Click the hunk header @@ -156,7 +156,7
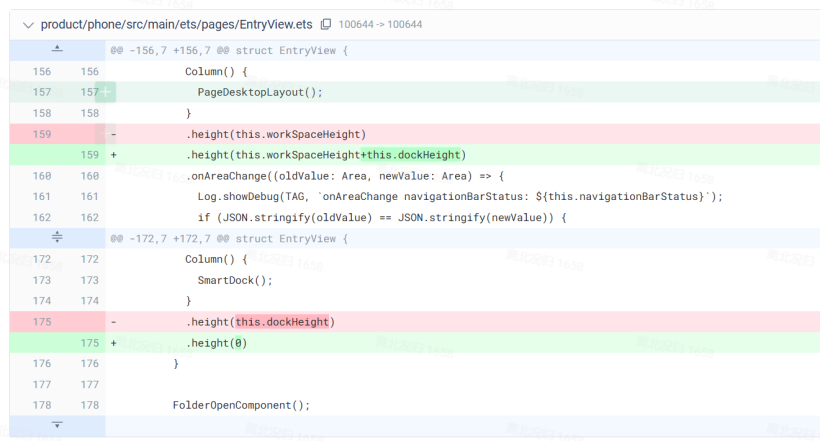The height and width of the screenshot is (441, 820). [229, 50]
